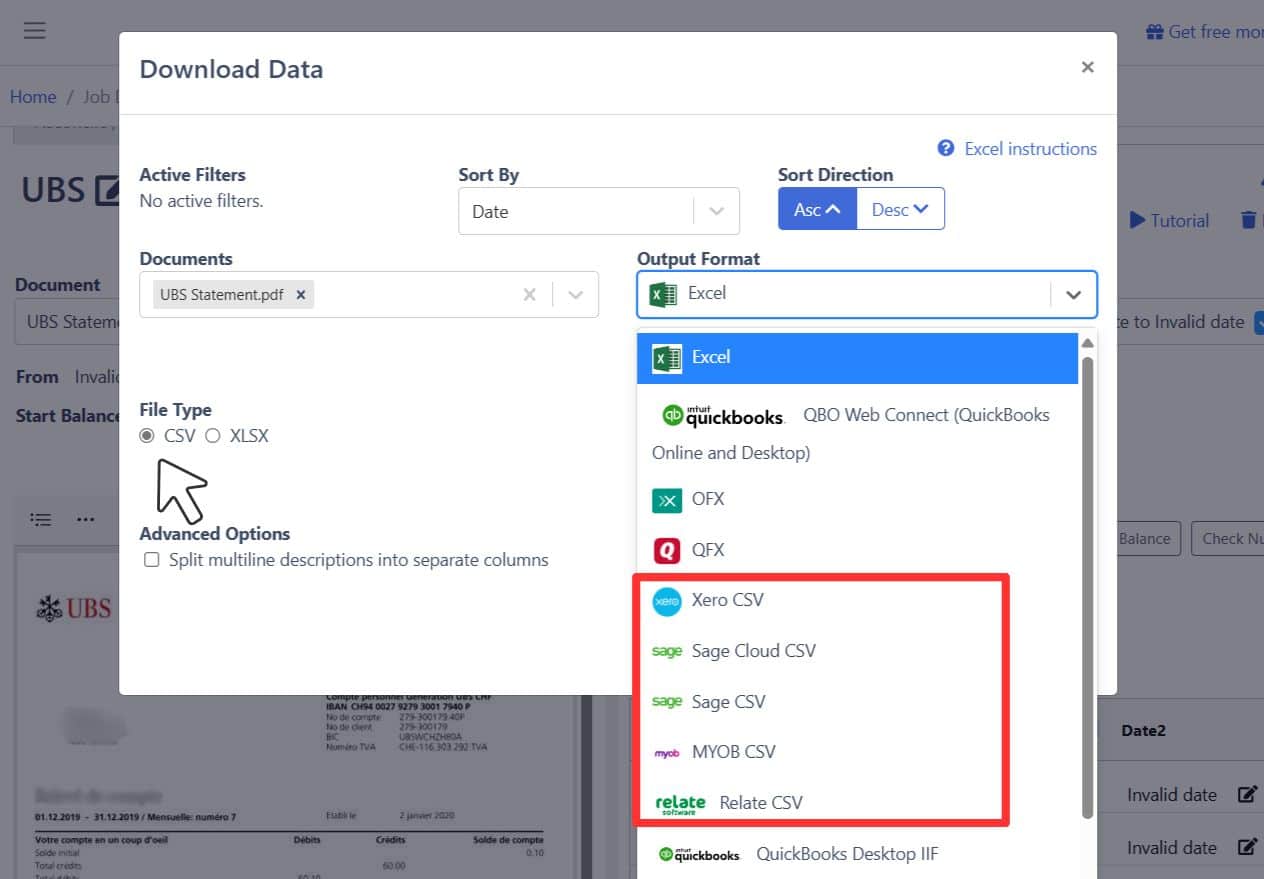Click the output format list scrollbar thumb
The height and width of the screenshot is (879, 1264).
[1087, 586]
